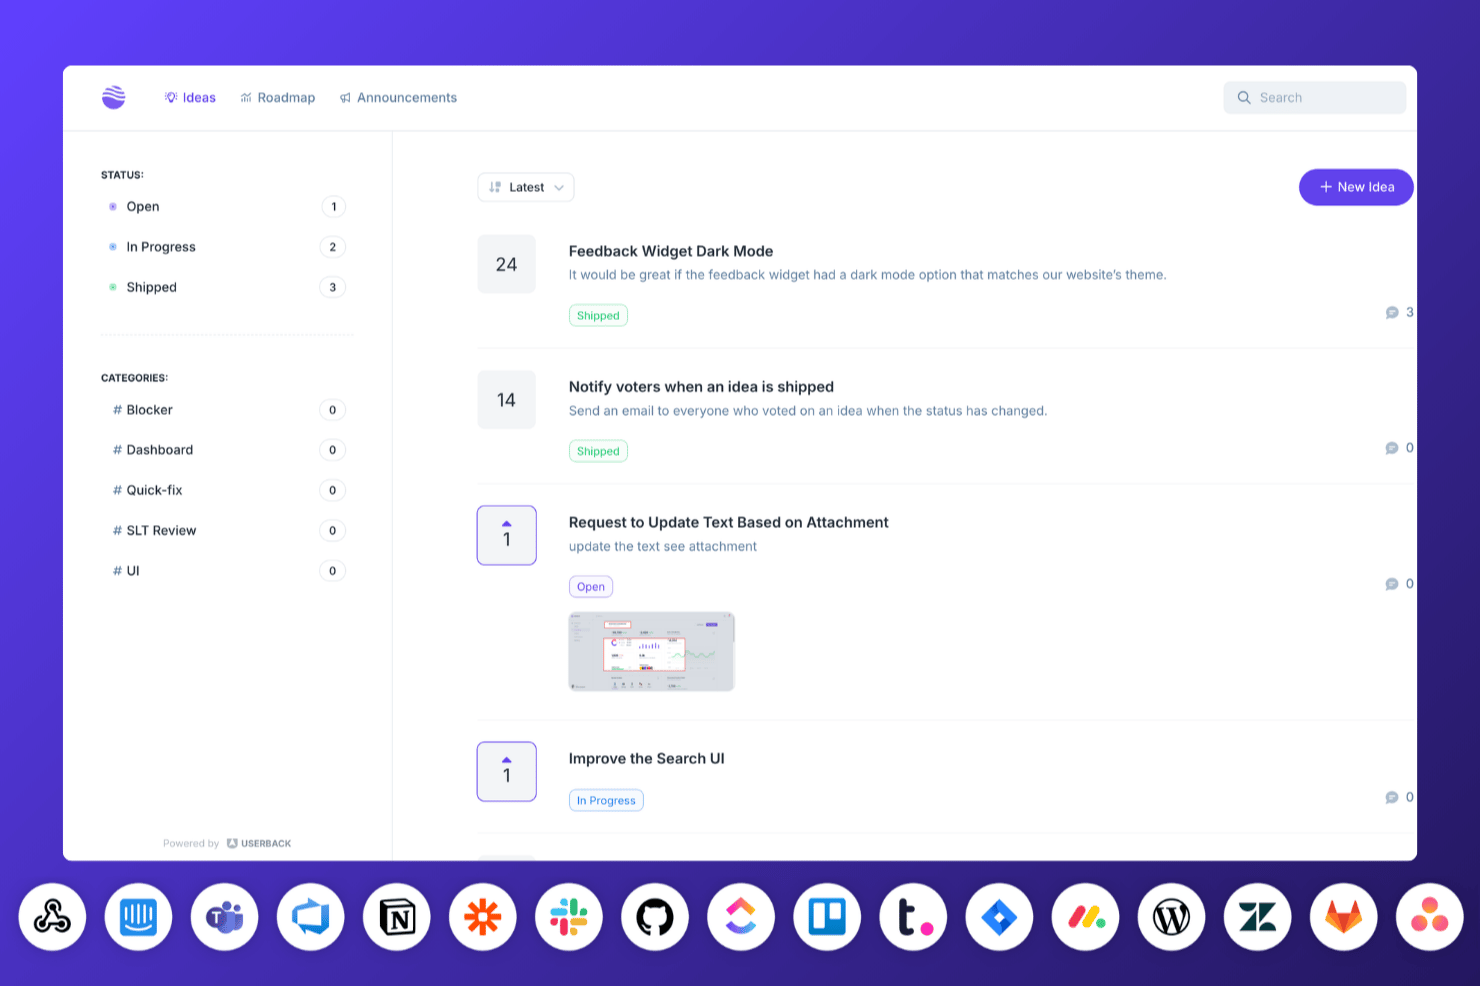Screen dimensions: 1480x987
Task: Open the attachment screenshot thumbnail
Action: point(652,651)
